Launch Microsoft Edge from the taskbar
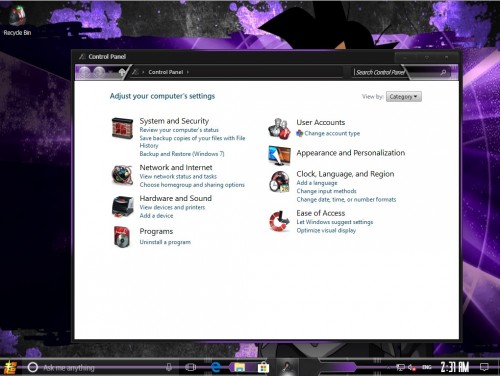 tap(216, 367)
